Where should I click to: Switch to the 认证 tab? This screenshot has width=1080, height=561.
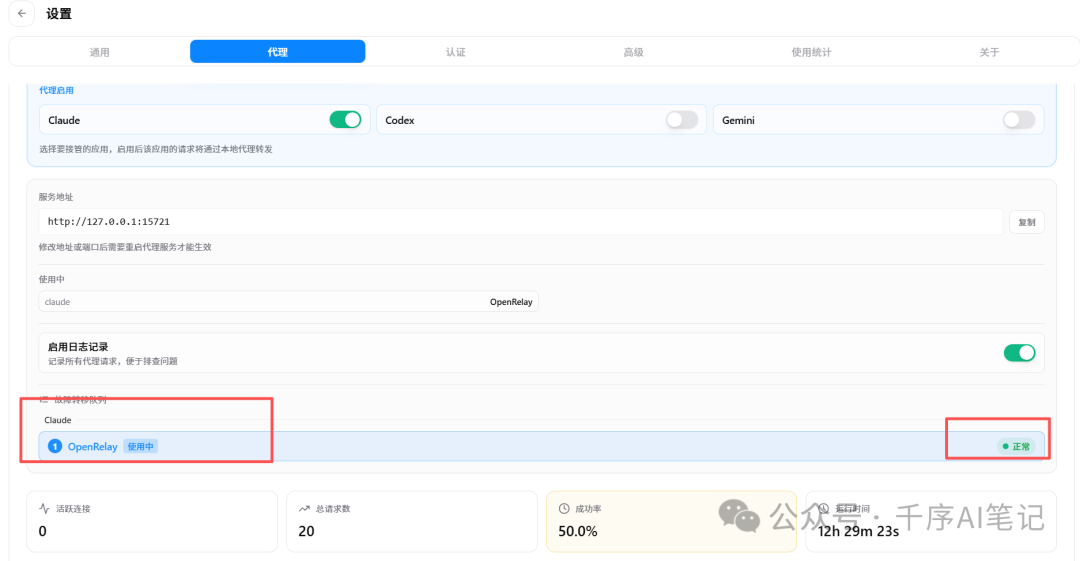click(x=455, y=52)
